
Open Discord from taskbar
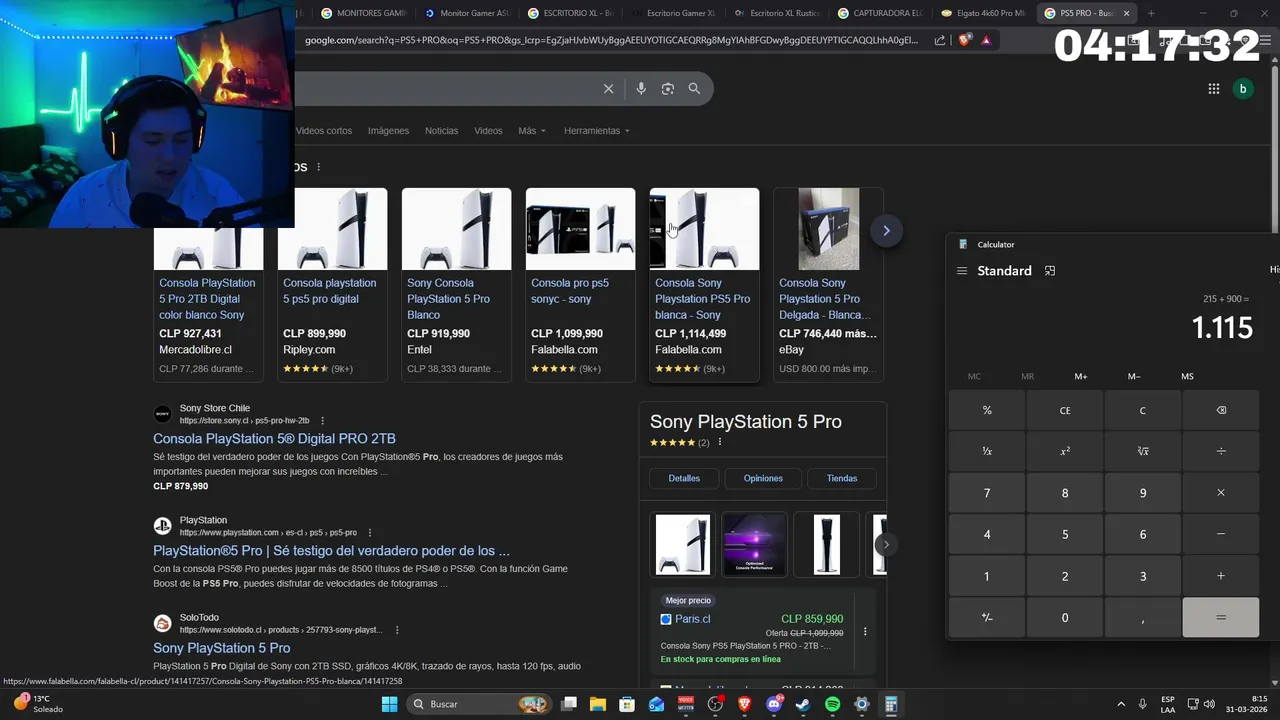click(x=774, y=704)
